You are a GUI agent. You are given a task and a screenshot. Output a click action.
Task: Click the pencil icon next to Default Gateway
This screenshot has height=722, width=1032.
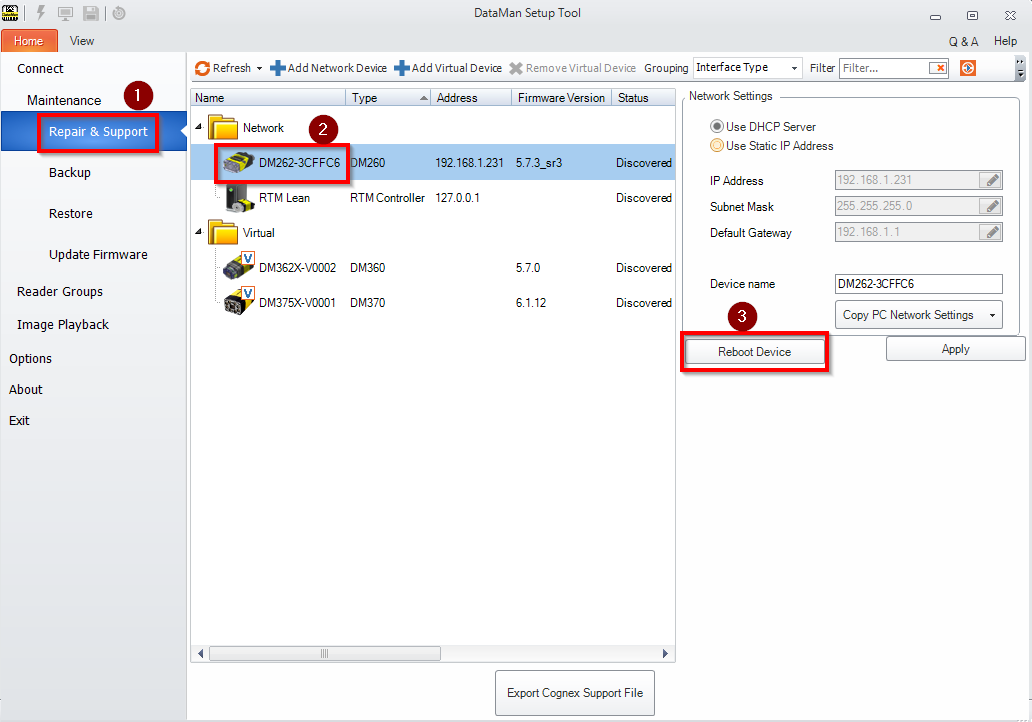coord(991,233)
